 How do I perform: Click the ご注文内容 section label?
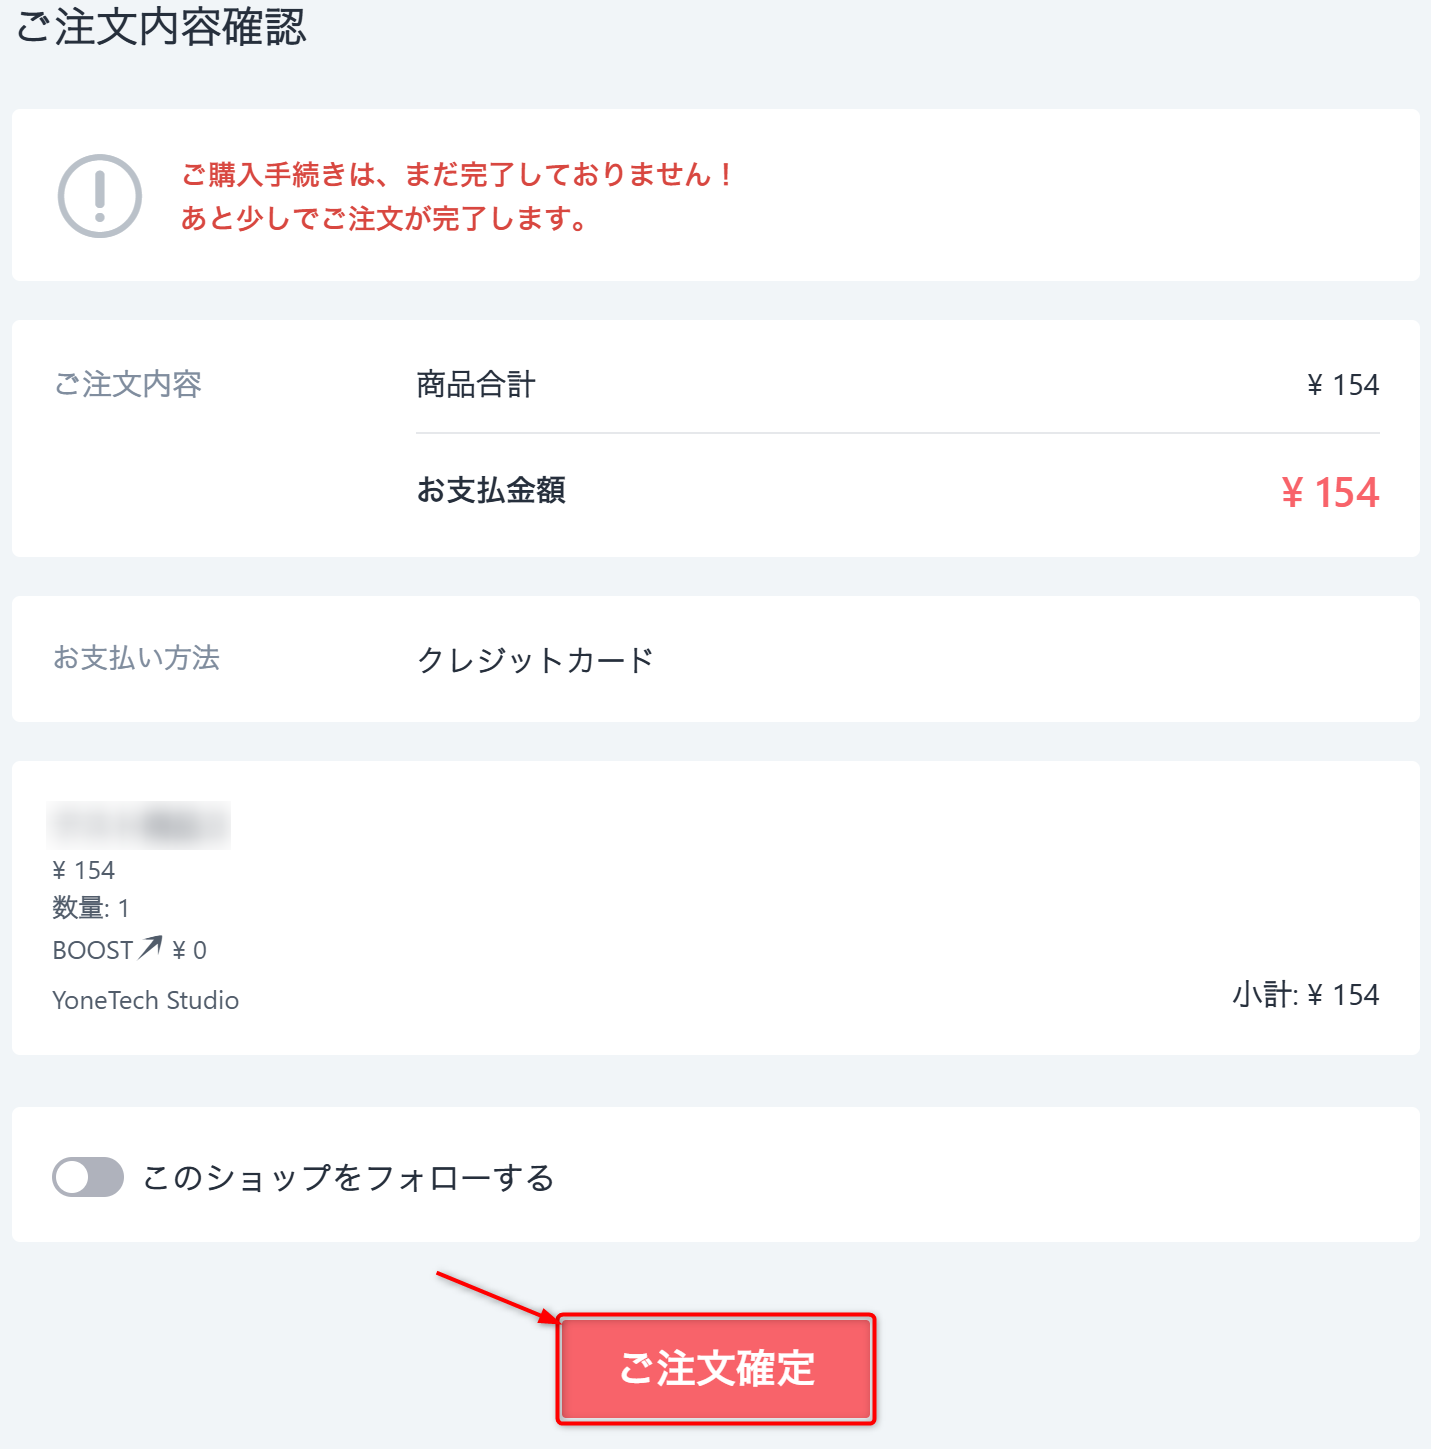(128, 385)
